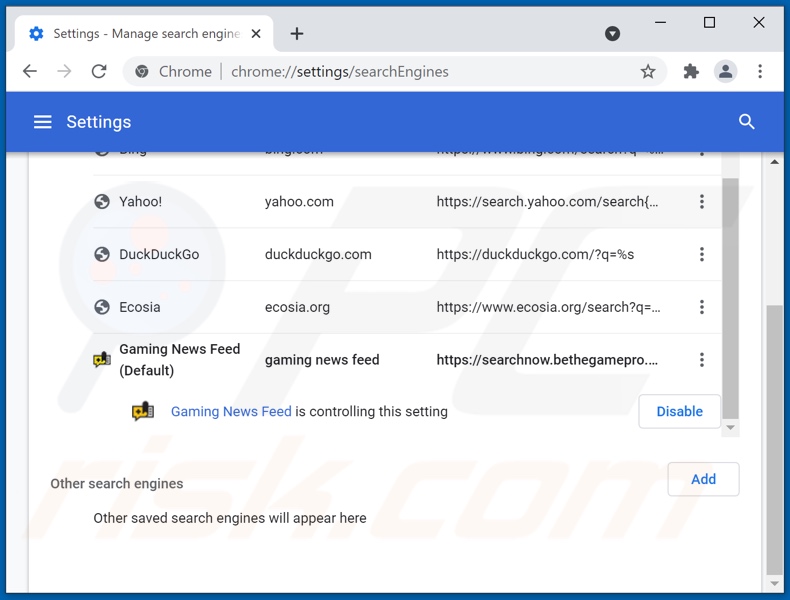Click the back navigation arrow

[x=30, y=72]
